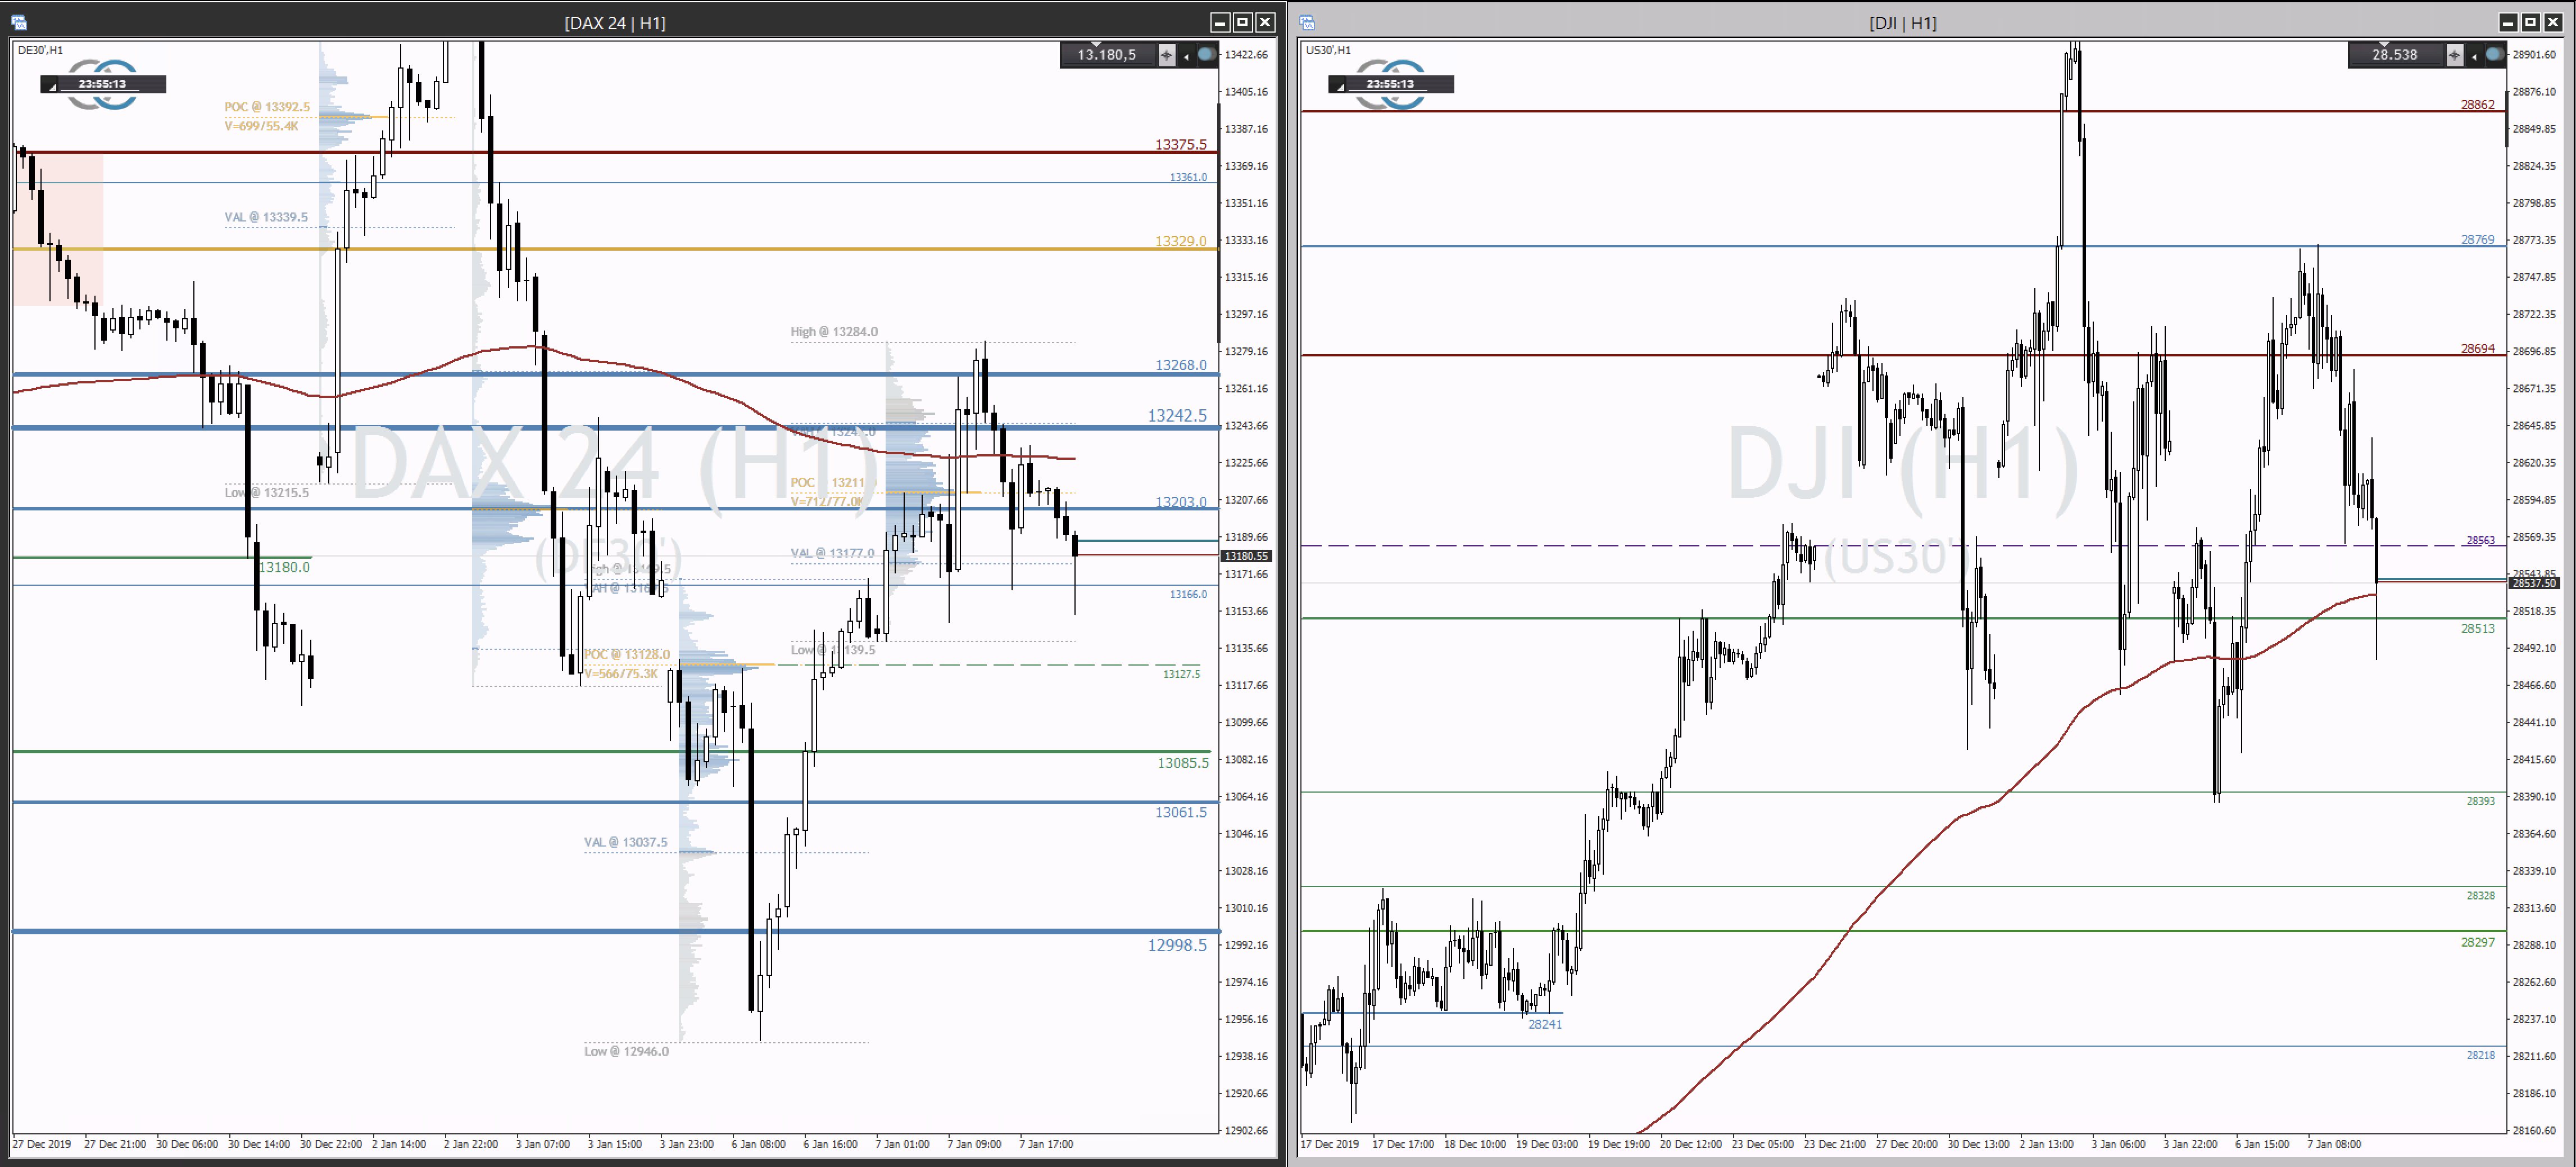Select the 12998.5 level label

(x=1177, y=945)
